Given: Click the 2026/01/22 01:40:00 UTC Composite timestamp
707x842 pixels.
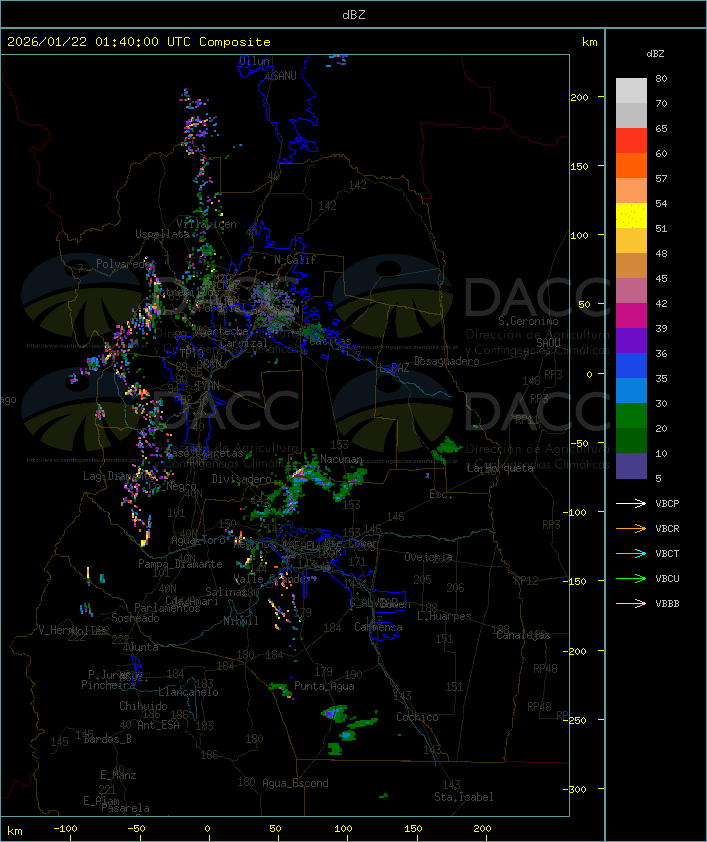Looking at the screenshot, I should 139,42.
